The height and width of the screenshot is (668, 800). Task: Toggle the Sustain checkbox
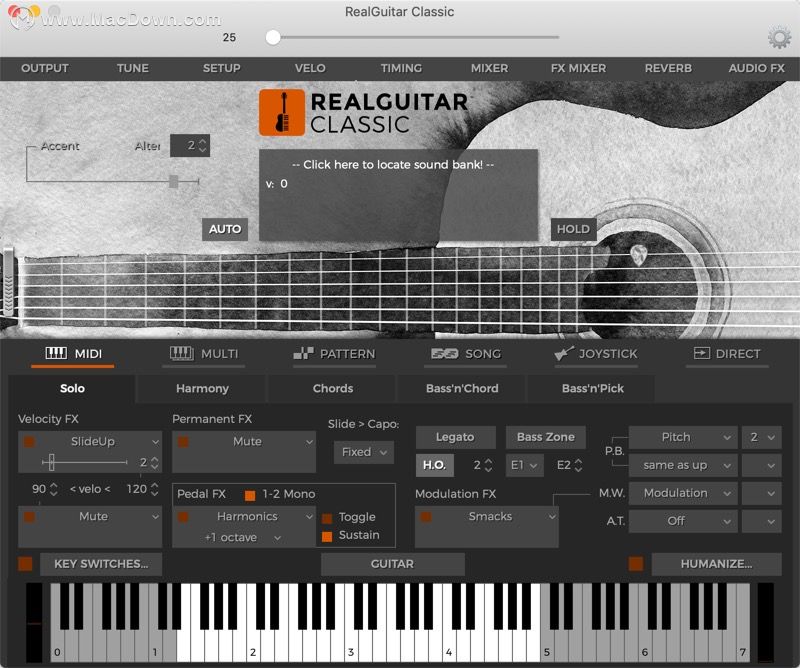327,536
